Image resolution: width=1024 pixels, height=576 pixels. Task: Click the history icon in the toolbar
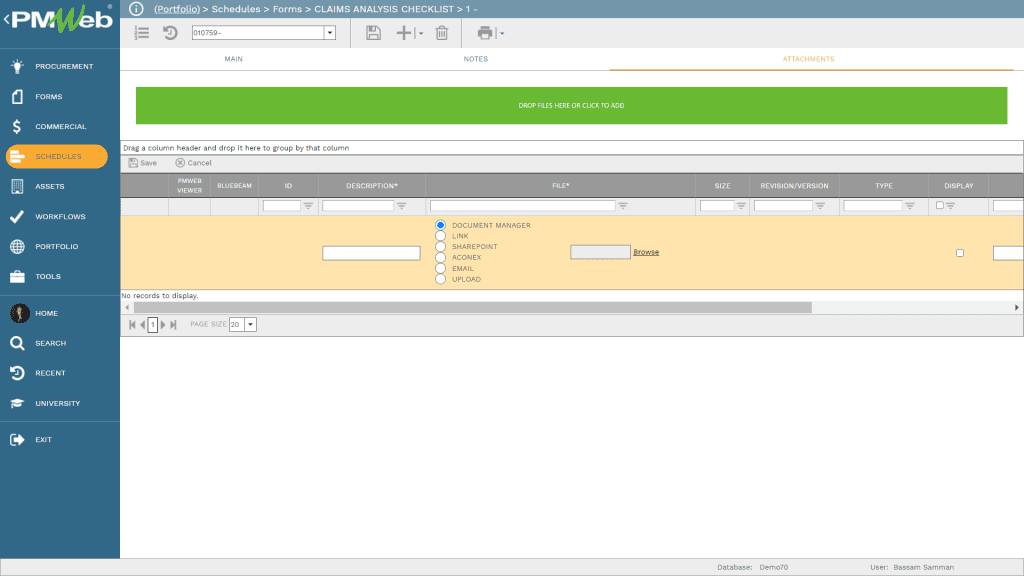pos(170,33)
